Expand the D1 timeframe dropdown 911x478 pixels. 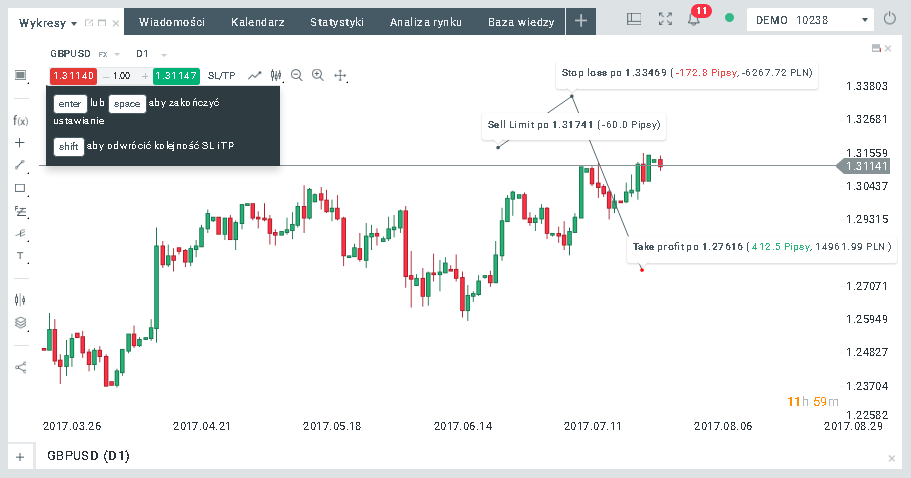click(149, 53)
